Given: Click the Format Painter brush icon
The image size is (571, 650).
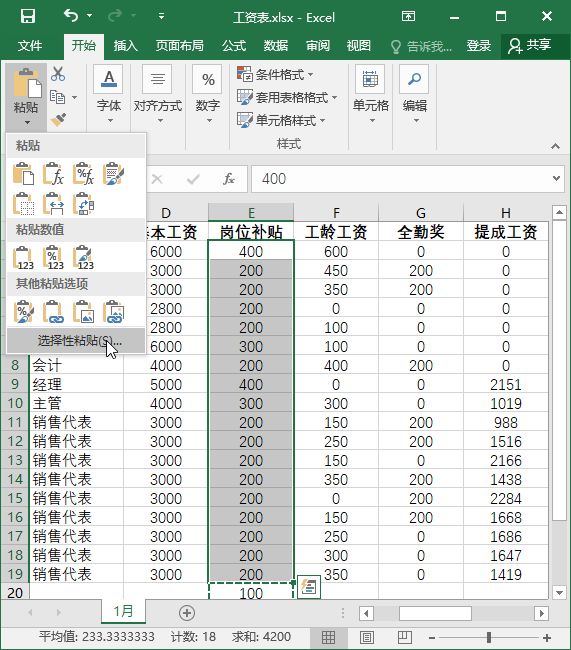Looking at the screenshot, I should 58,119.
